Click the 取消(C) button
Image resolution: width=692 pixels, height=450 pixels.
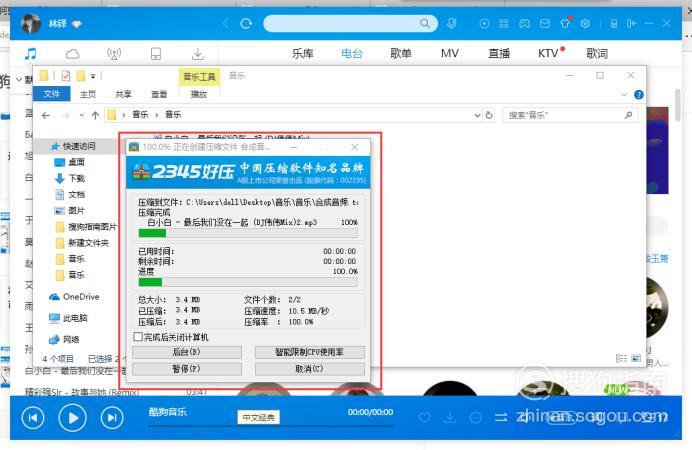tap(310, 368)
